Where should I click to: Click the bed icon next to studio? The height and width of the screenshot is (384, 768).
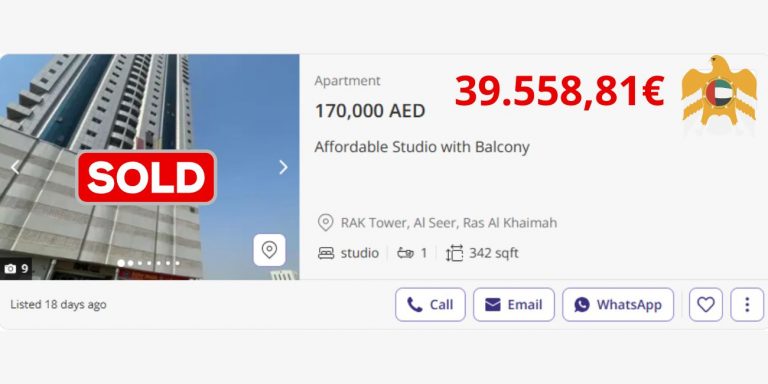click(x=326, y=253)
